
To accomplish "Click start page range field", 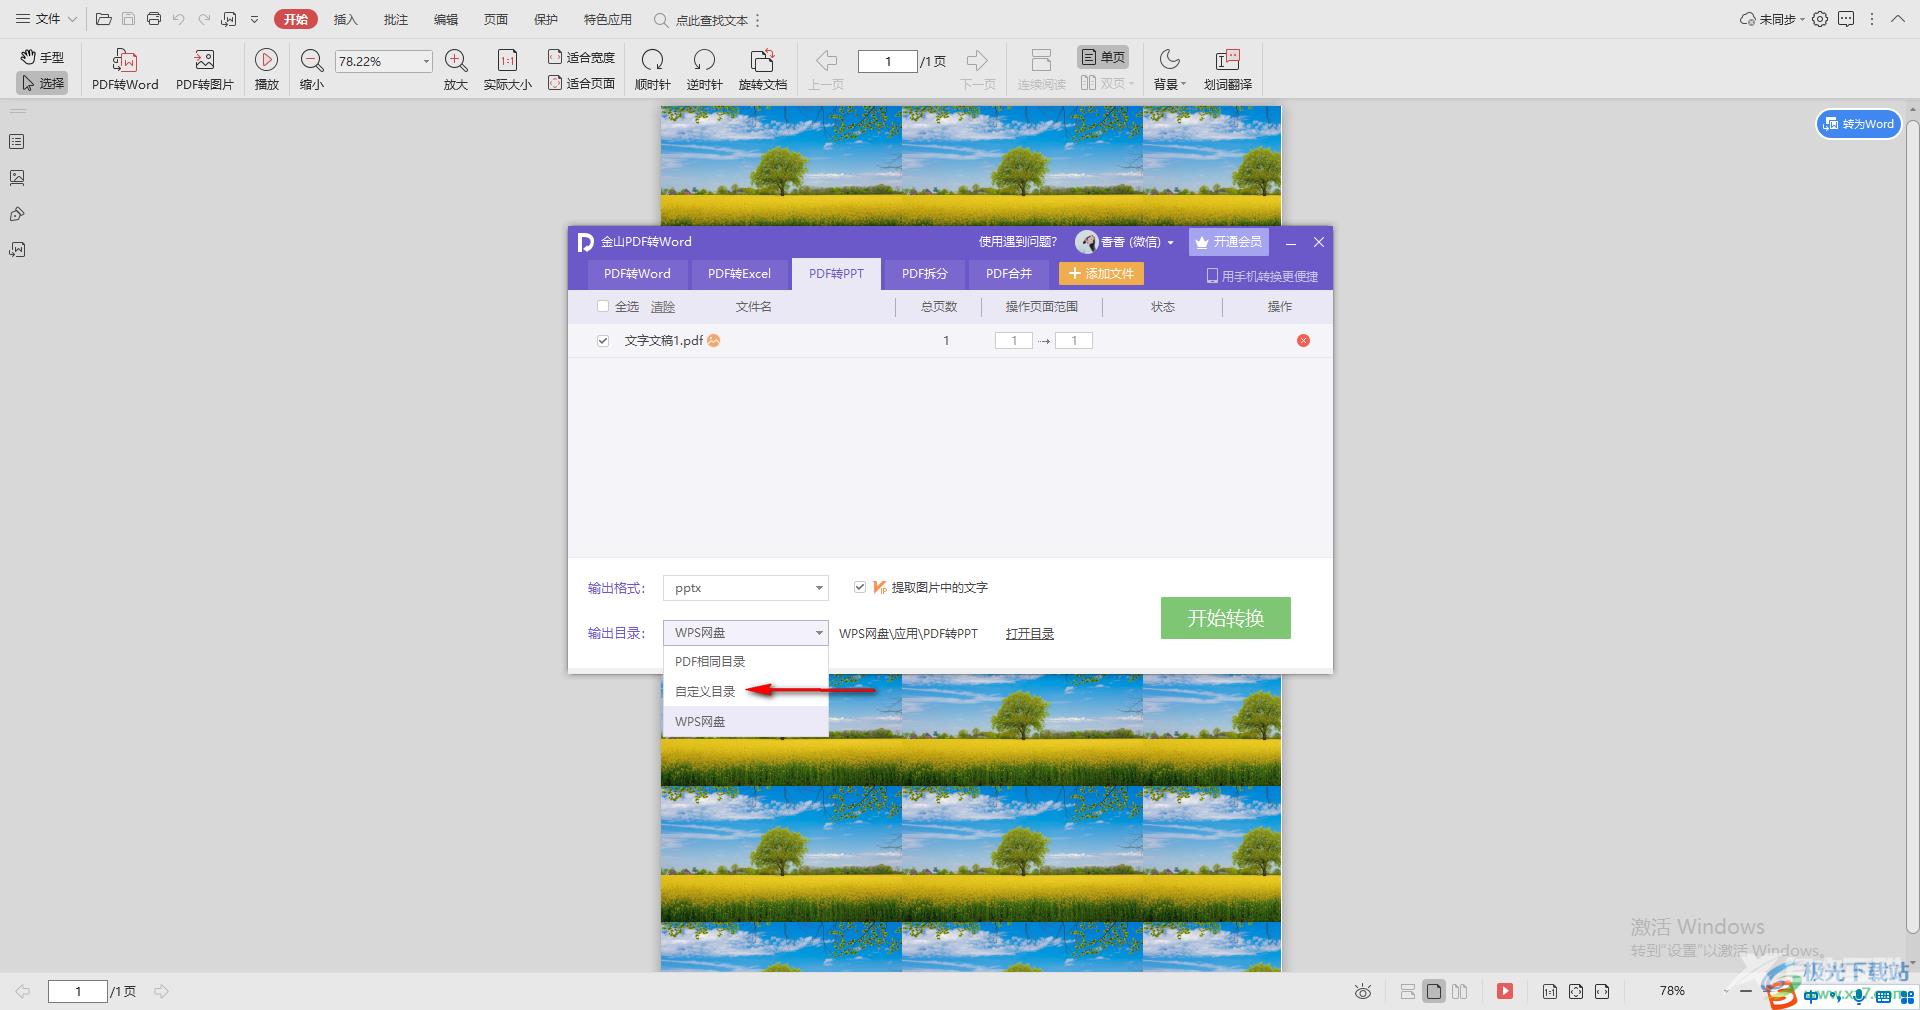I will coord(1014,341).
